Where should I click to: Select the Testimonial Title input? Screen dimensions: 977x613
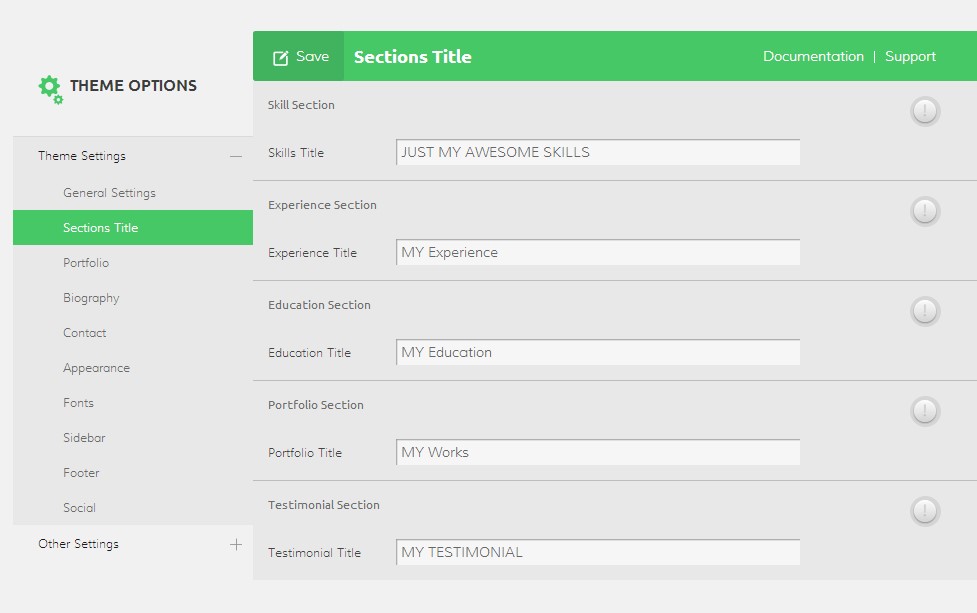(597, 553)
